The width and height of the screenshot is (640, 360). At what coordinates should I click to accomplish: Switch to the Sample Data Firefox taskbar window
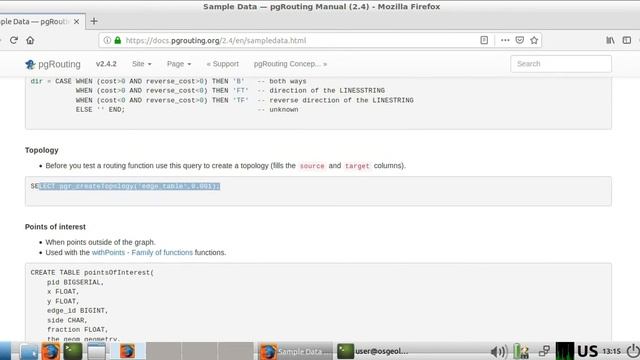point(296,351)
